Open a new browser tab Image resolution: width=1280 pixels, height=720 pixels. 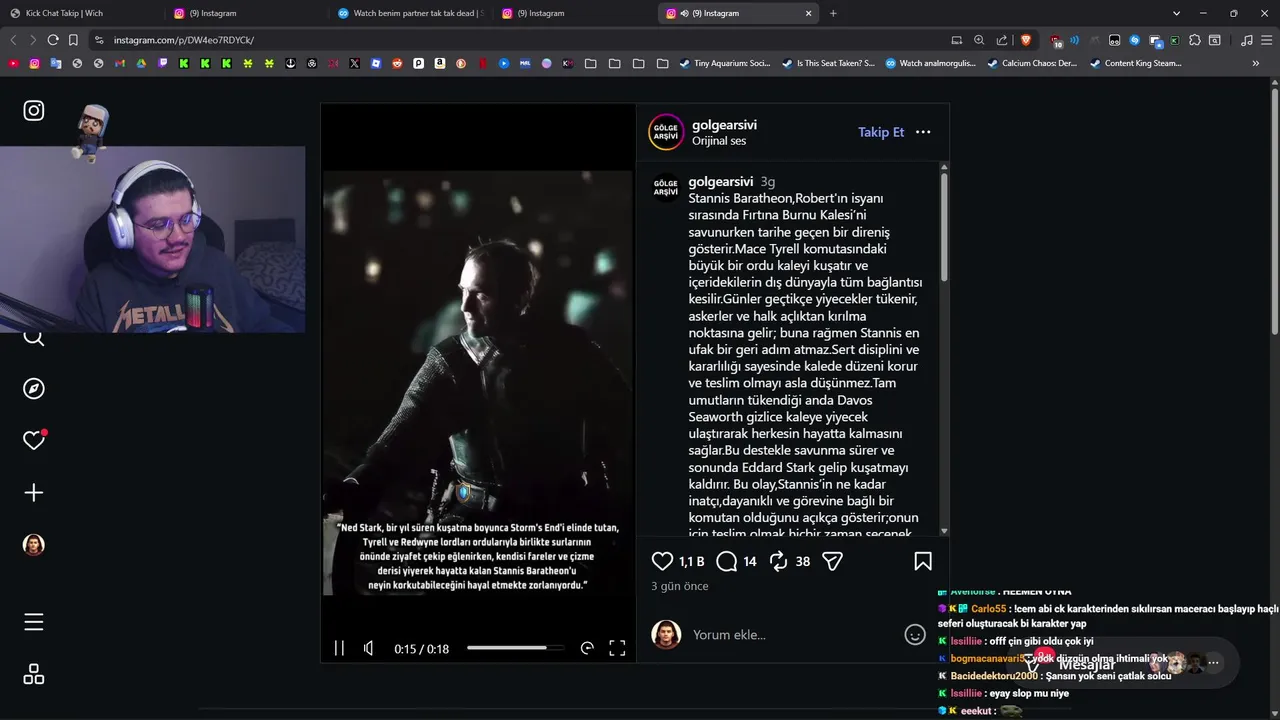pos(833,13)
